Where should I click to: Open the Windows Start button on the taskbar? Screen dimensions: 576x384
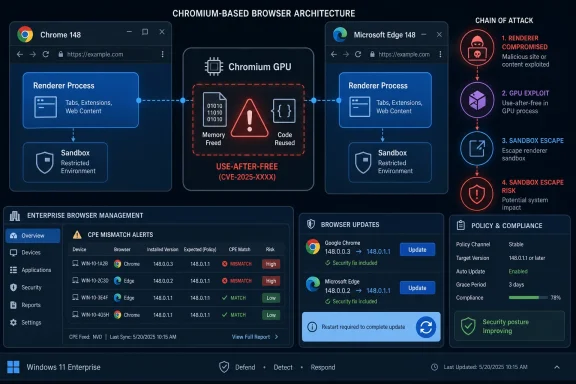click(x=13, y=367)
